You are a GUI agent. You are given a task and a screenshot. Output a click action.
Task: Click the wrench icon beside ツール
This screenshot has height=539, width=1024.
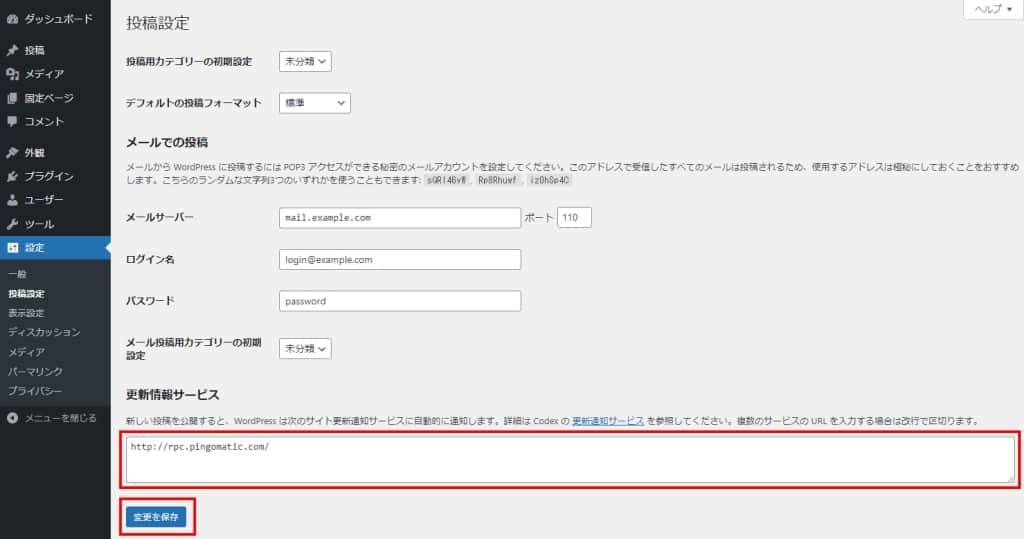coord(12,224)
